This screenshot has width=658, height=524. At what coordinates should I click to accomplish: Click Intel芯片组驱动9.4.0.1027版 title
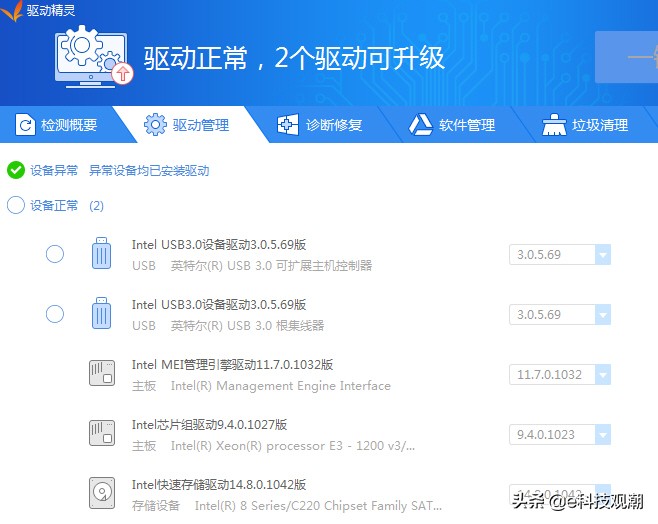point(209,425)
